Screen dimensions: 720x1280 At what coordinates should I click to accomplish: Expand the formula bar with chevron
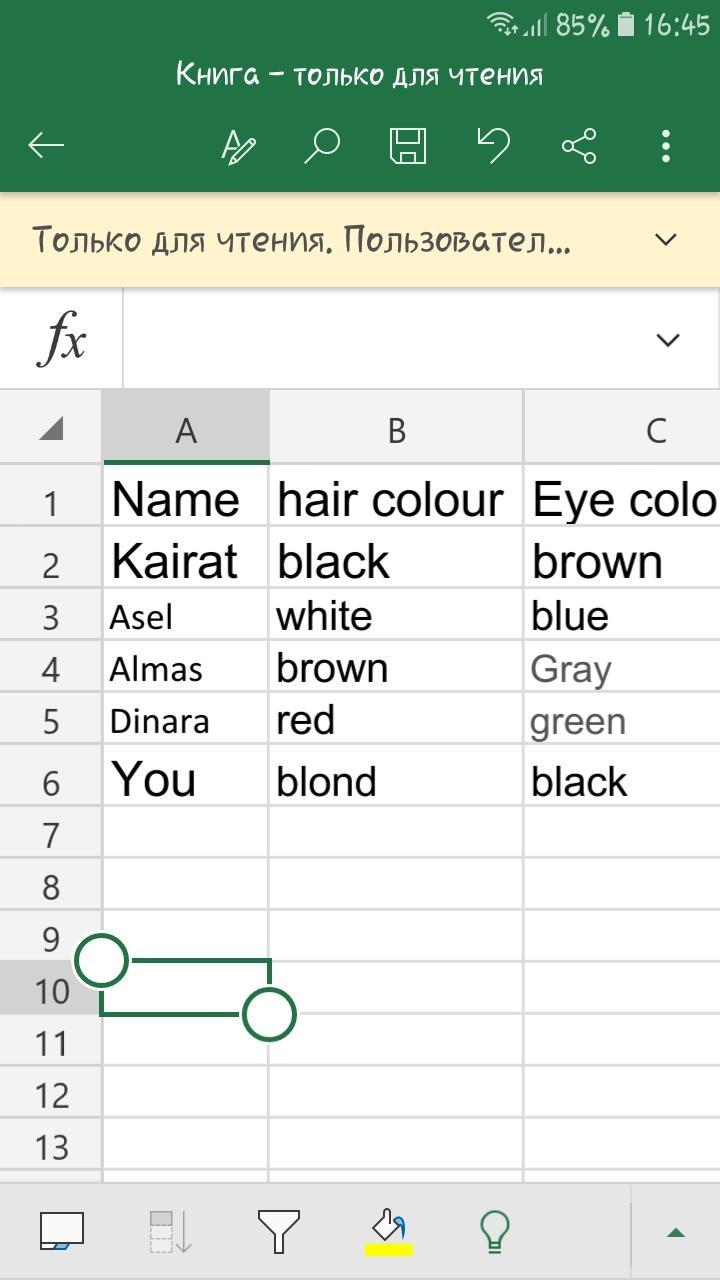[x=667, y=340]
